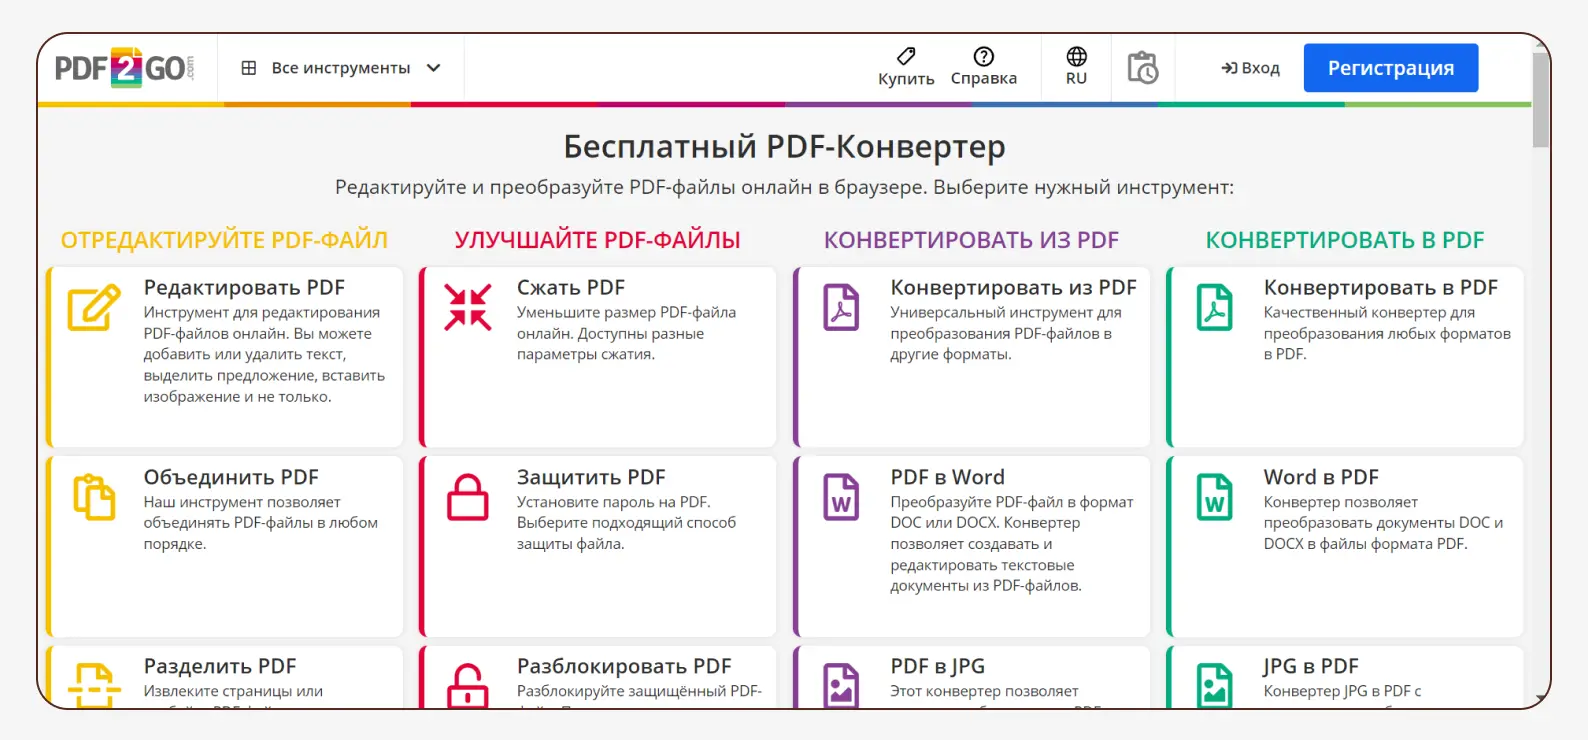Screen dimensions: 1588x740
Task: Click the КОНВЕРТИРОВАТЬ В PDF category heading
Action: click(1345, 240)
